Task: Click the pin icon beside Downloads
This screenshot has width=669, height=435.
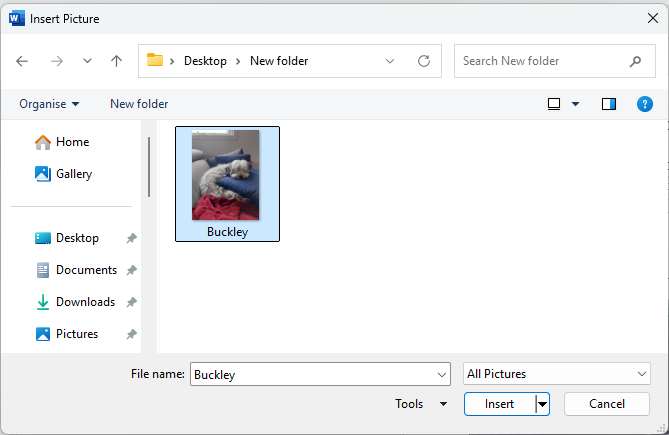Action: [131, 302]
